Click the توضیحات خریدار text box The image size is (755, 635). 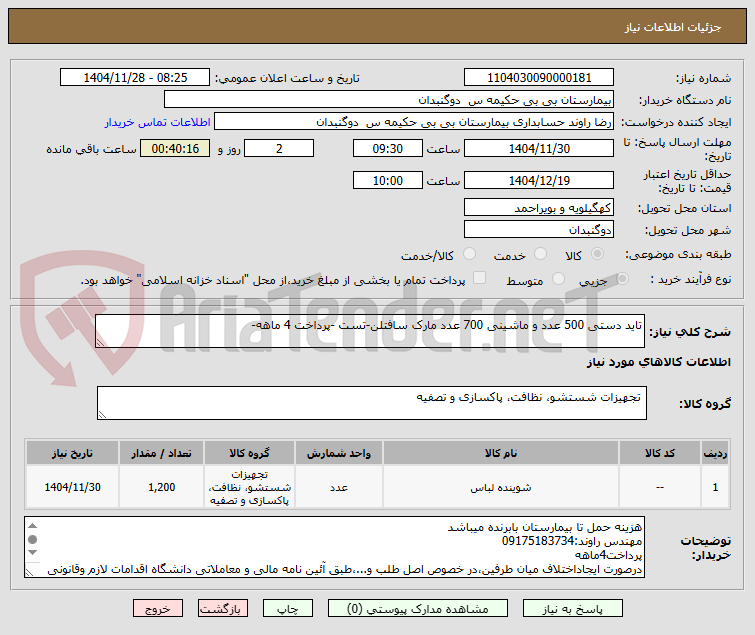[x=334, y=547]
